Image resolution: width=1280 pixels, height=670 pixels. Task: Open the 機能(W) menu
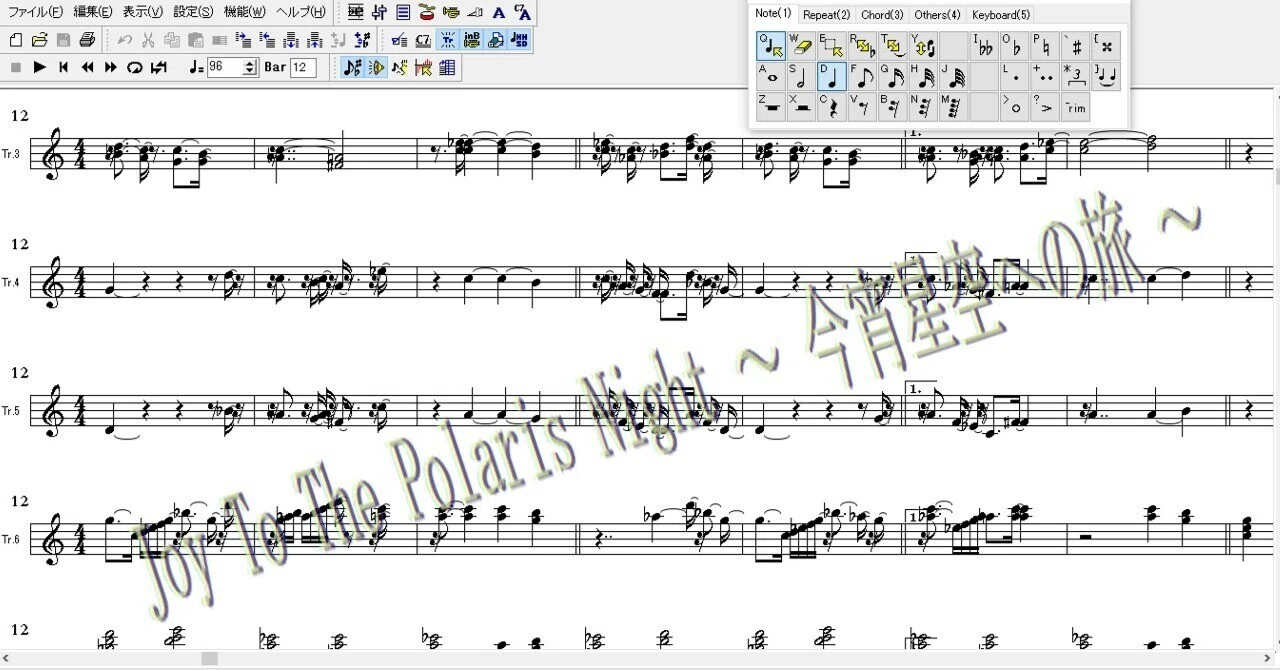(x=244, y=12)
